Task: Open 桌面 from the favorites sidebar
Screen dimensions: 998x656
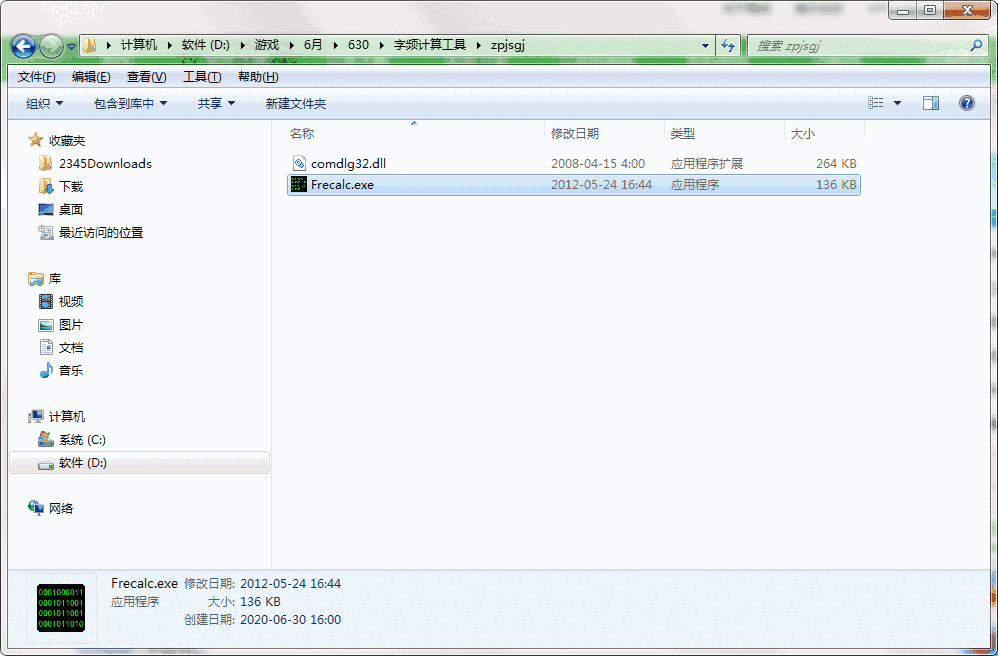Action: tap(68, 209)
